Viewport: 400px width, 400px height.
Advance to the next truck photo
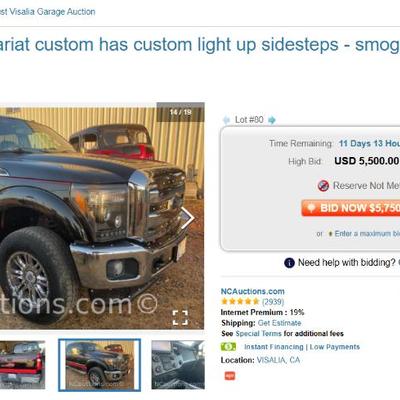(x=187, y=218)
